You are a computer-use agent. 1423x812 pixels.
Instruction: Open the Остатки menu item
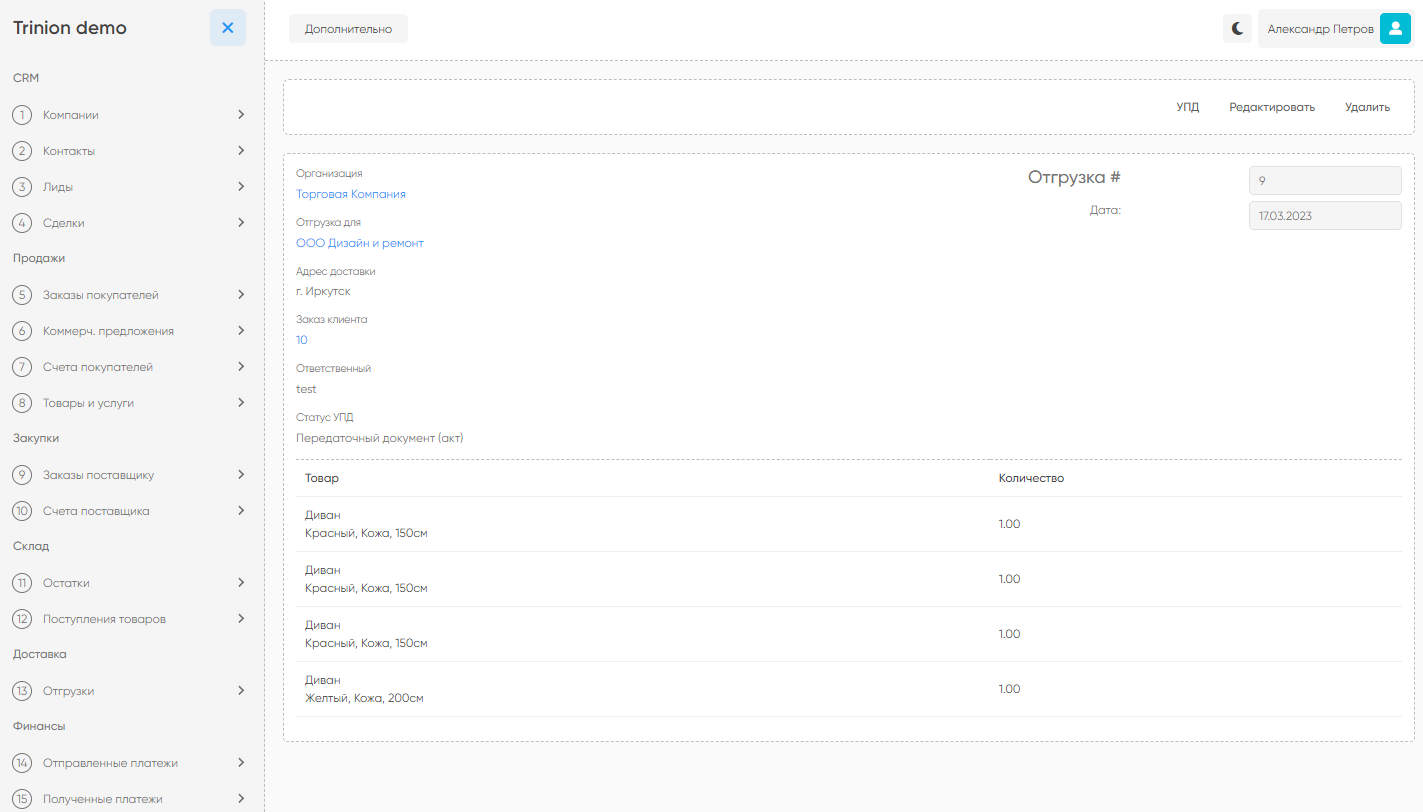coord(67,583)
